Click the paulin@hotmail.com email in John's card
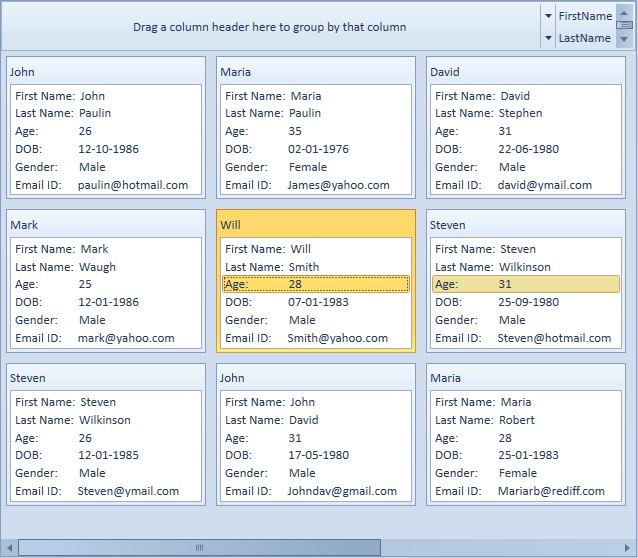 [133, 185]
